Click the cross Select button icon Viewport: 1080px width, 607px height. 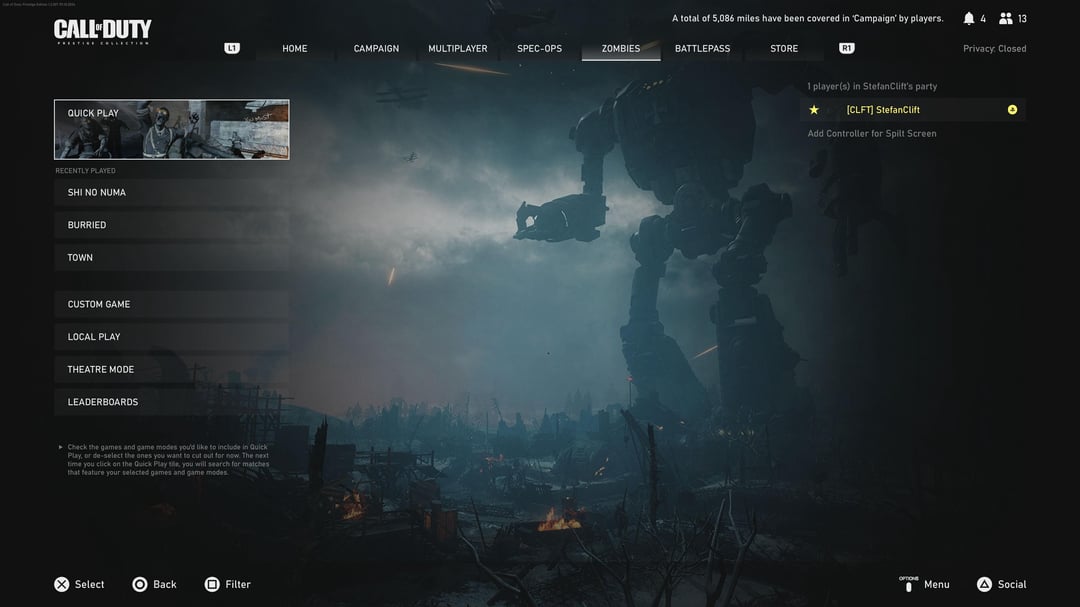coord(62,584)
